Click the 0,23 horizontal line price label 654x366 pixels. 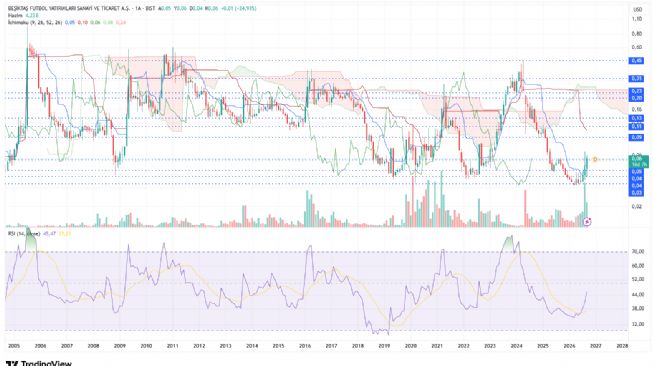pos(636,91)
